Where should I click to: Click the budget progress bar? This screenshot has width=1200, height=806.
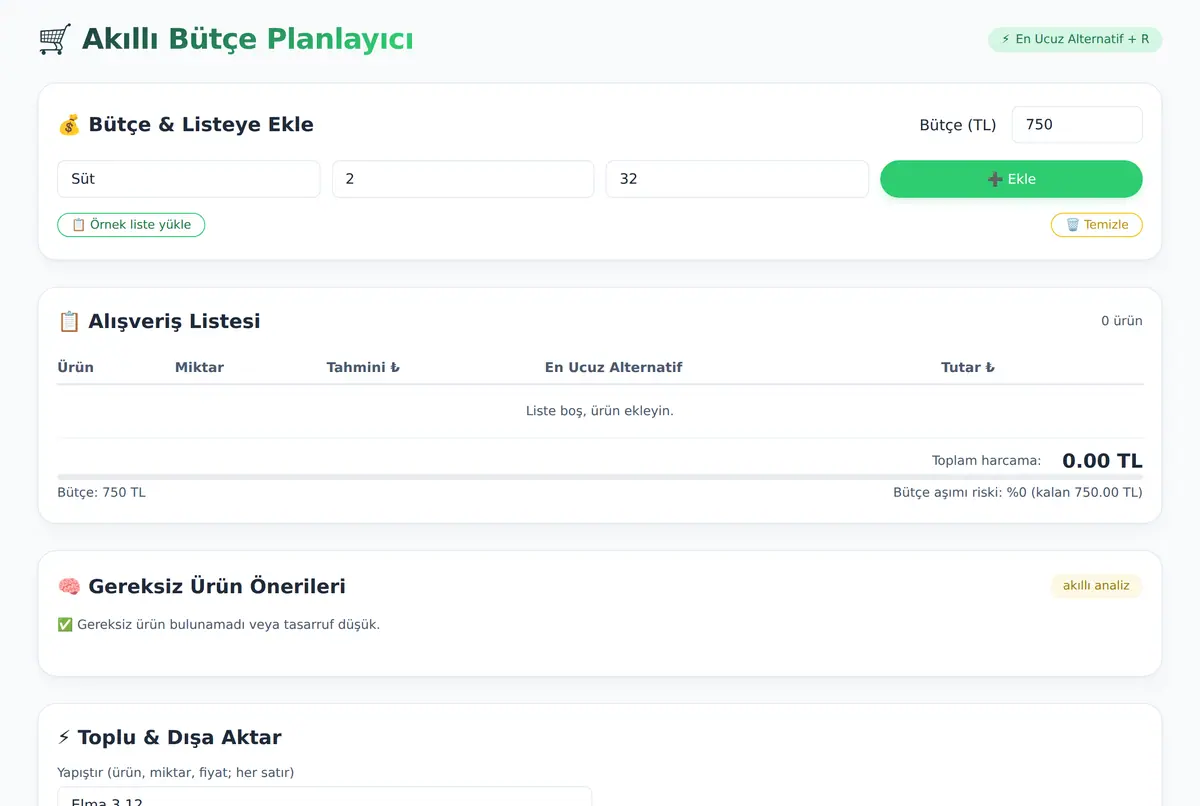(x=600, y=477)
